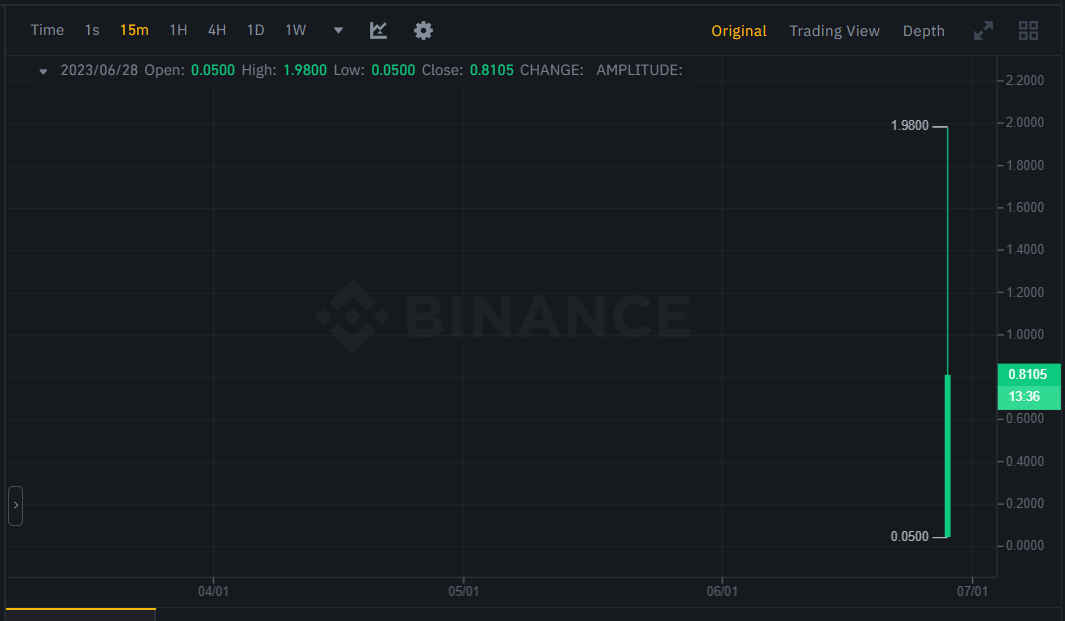Click the AMPLITUDE label
The width and height of the screenshot is (1065, 621).
pos(639,71)
